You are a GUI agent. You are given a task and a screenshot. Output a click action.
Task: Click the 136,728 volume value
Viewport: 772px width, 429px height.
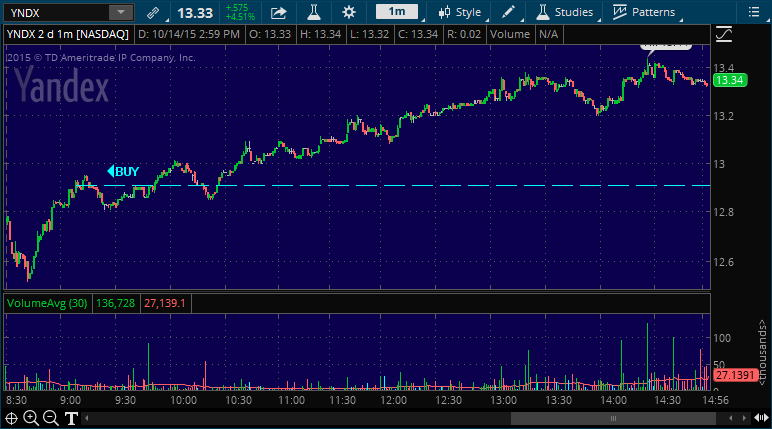tap(116, 303)
